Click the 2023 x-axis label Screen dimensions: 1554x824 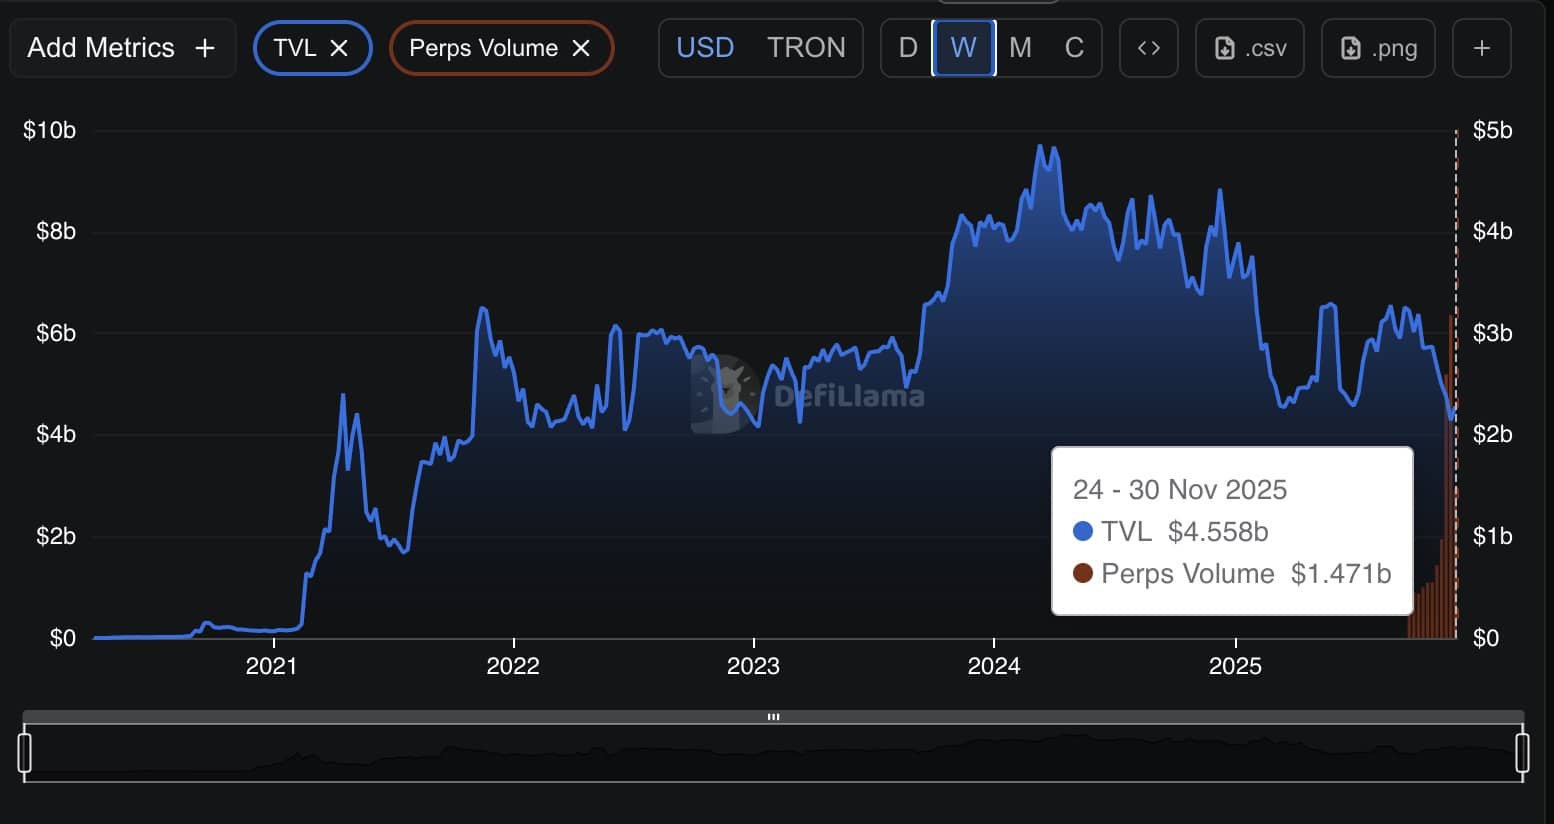point(753,666)
